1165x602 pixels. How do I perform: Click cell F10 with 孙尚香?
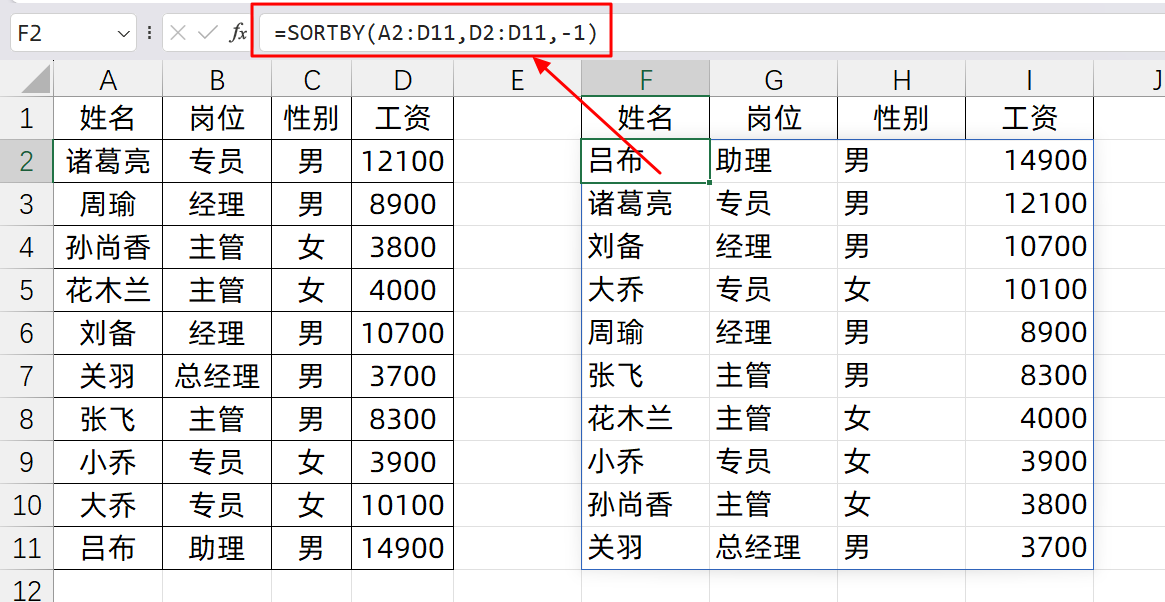pyautogui.click(x=646, y=505)
